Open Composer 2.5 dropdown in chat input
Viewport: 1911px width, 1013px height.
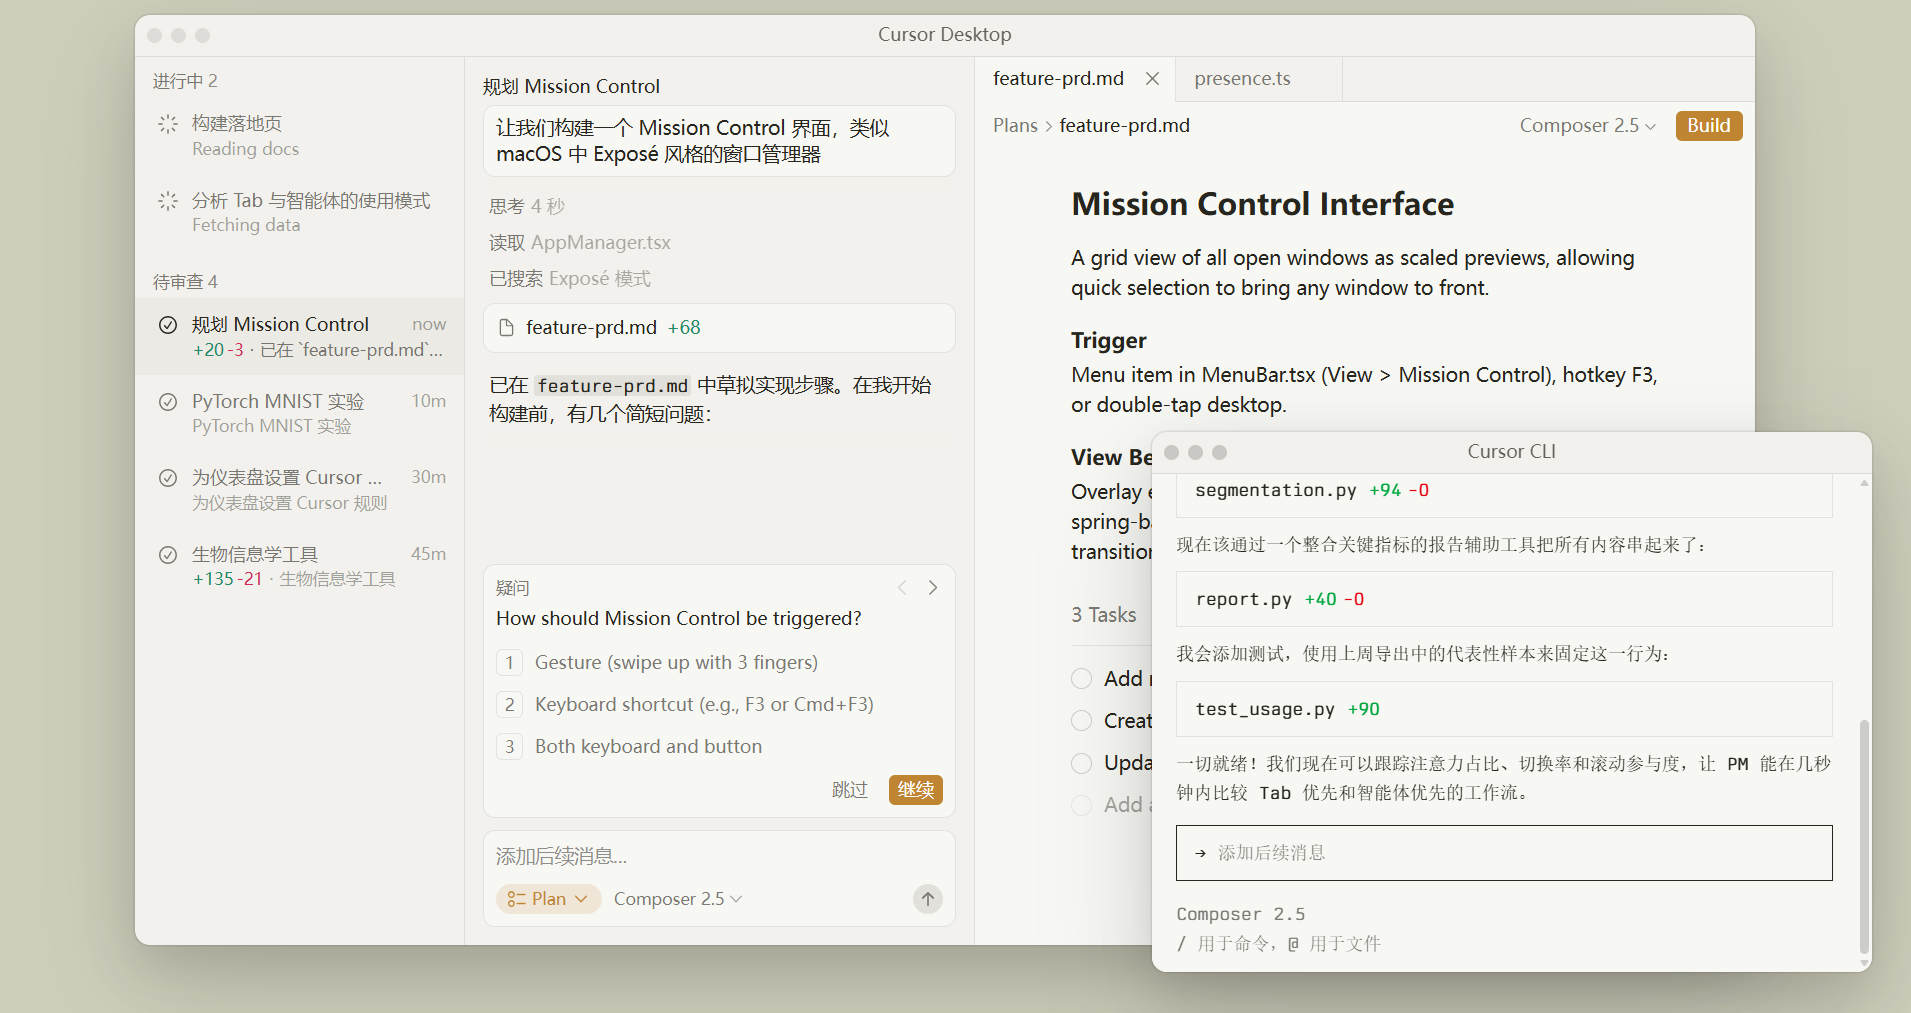pos(678,899)
